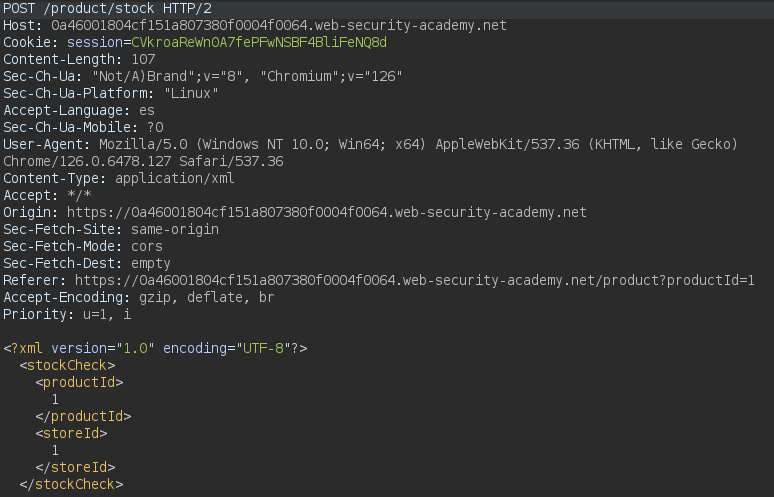Click the Sec-Ch-Ua header line
This screenshot has height=497, width=774.
203,76
